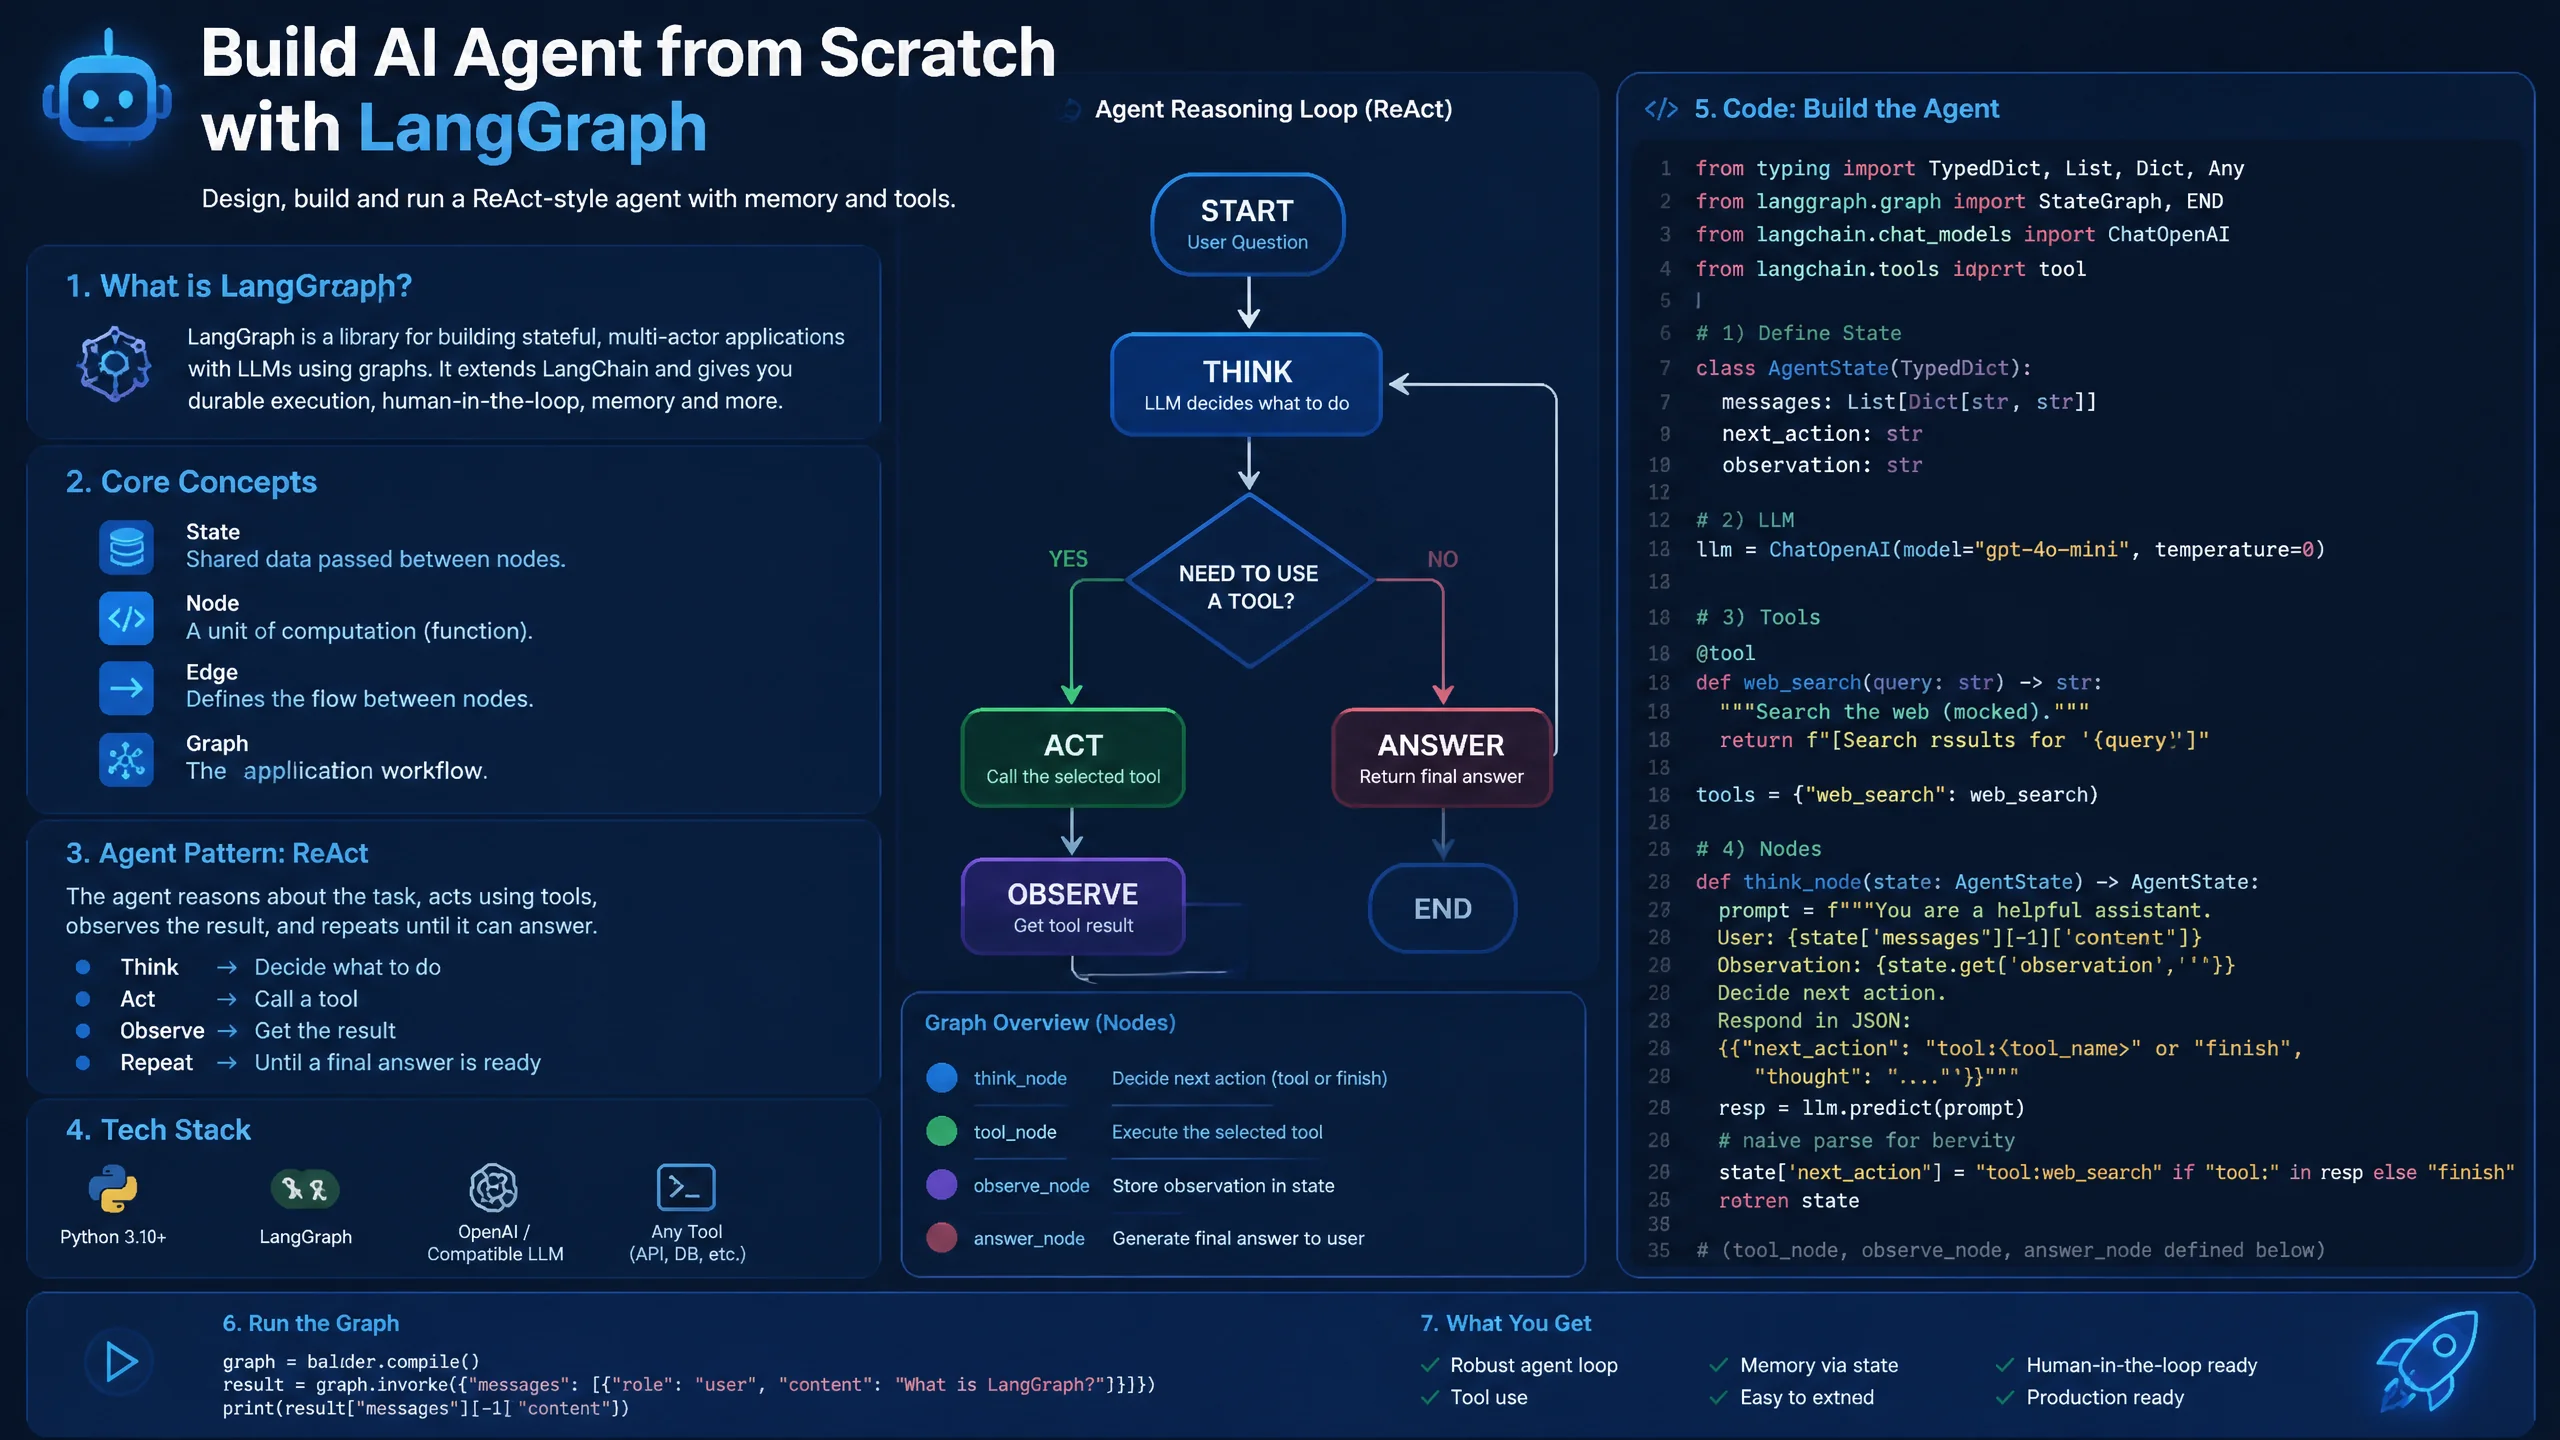Click the "# 4) Nodes" comment line
Viewport: 2560px width, 1440px height.
tap(1758, 849)
